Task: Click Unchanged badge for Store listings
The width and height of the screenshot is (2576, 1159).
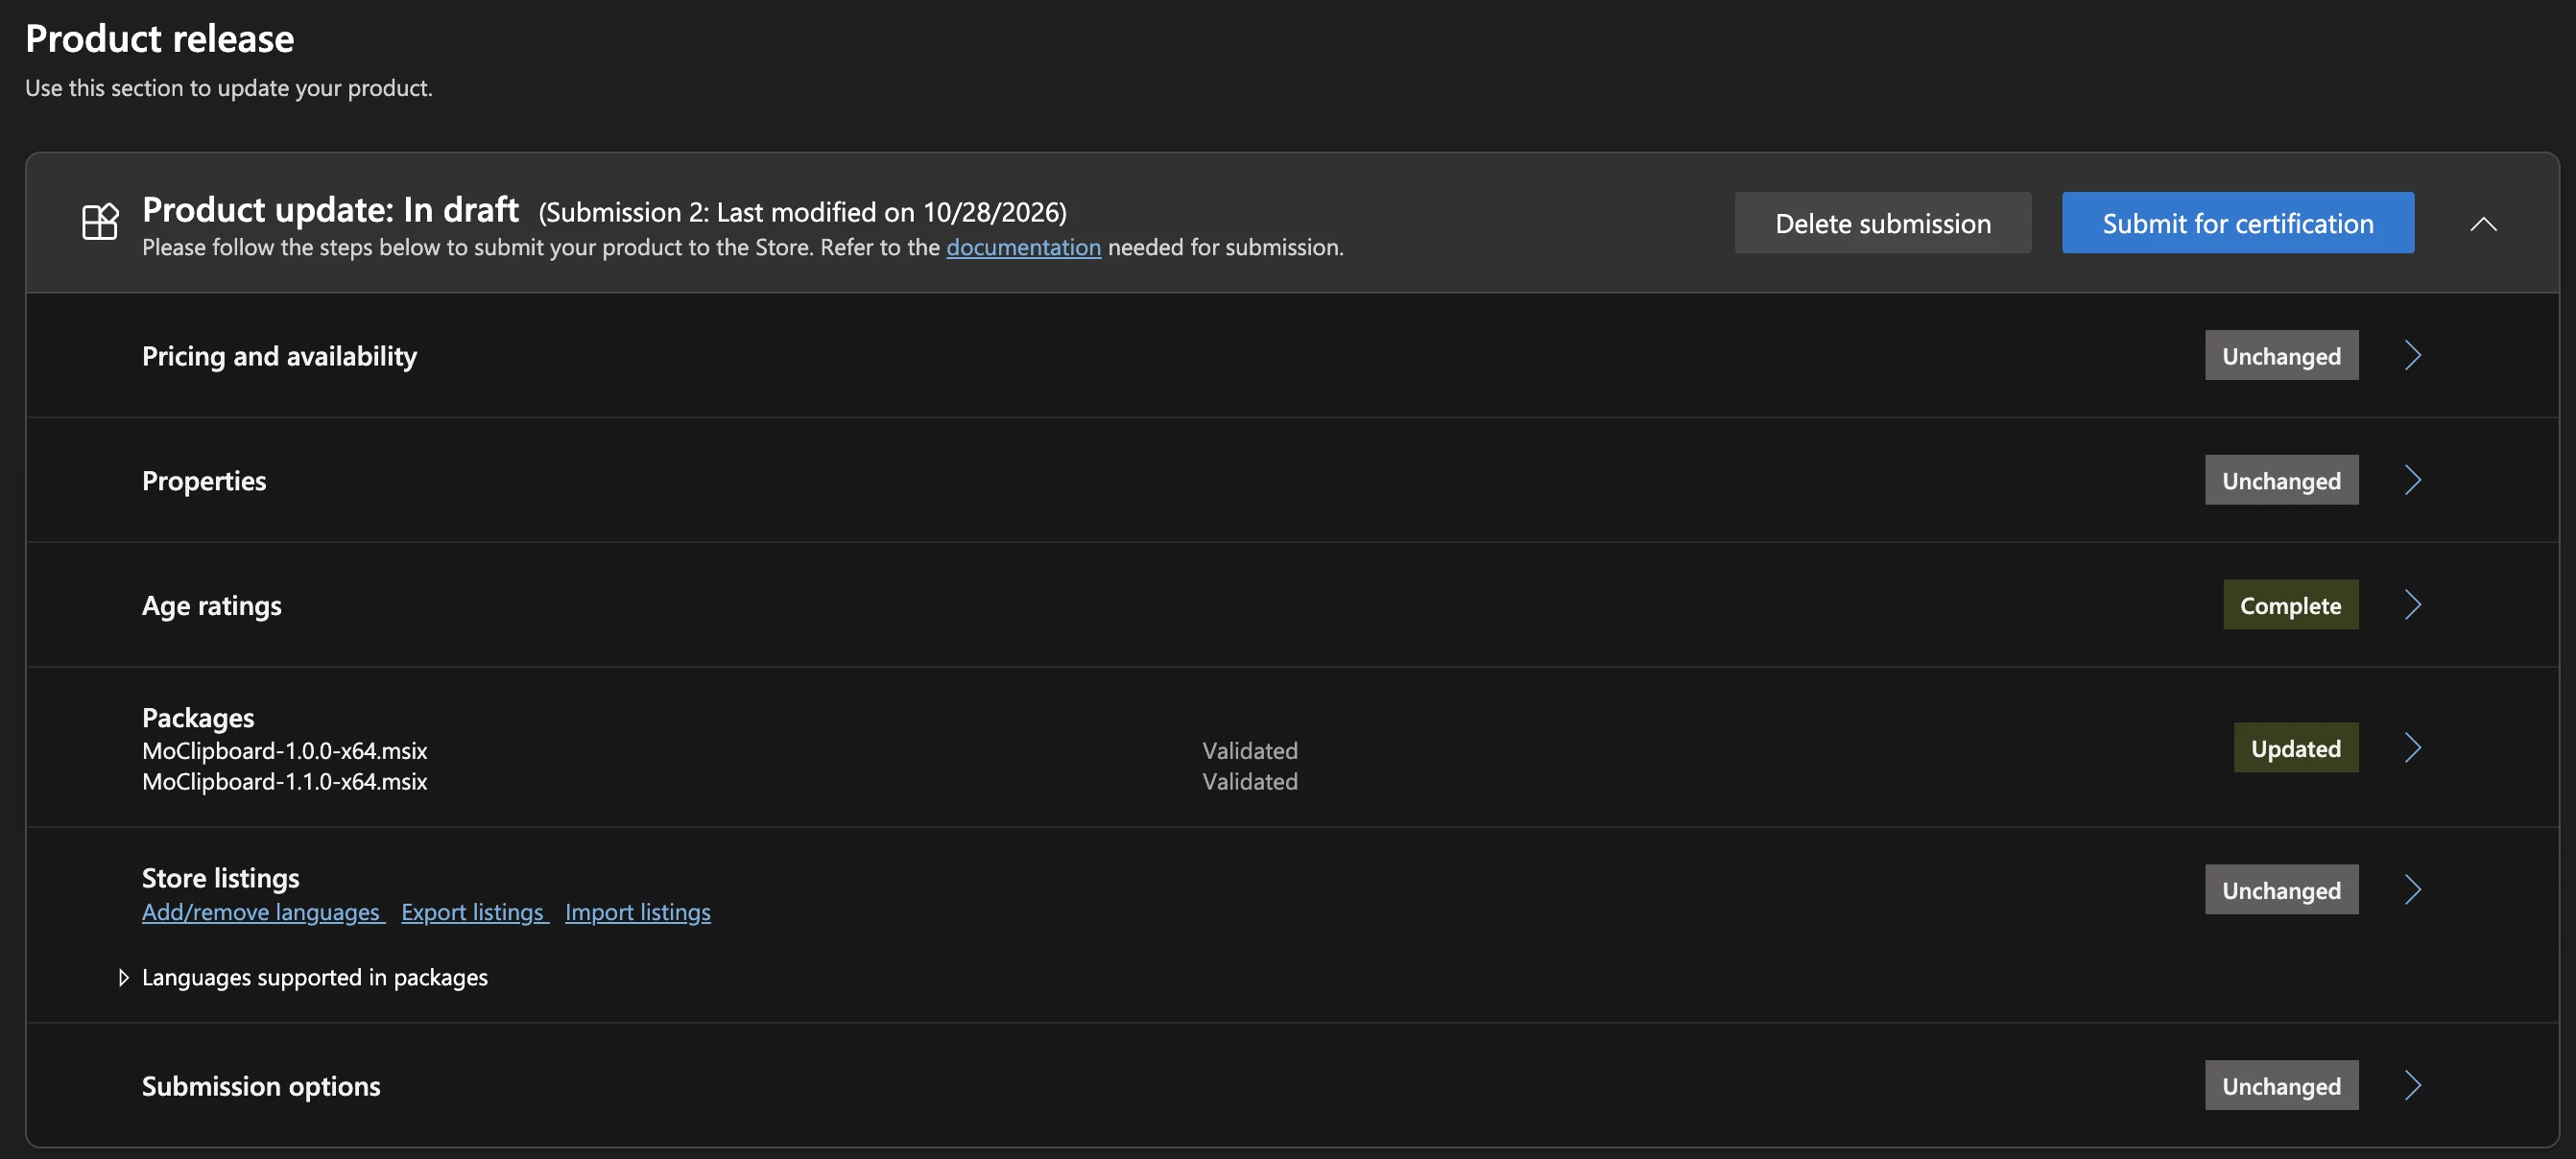Action: pyautogui.click(x=2281, y=890)
